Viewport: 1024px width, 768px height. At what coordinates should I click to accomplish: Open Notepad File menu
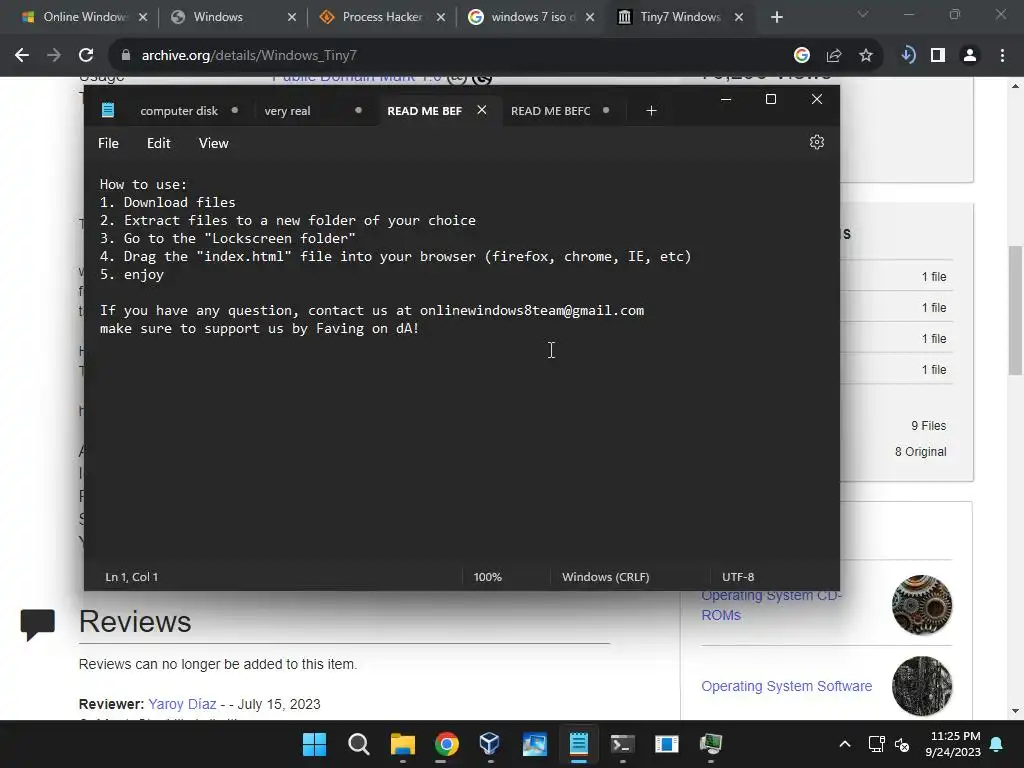[x=108, y=143]
